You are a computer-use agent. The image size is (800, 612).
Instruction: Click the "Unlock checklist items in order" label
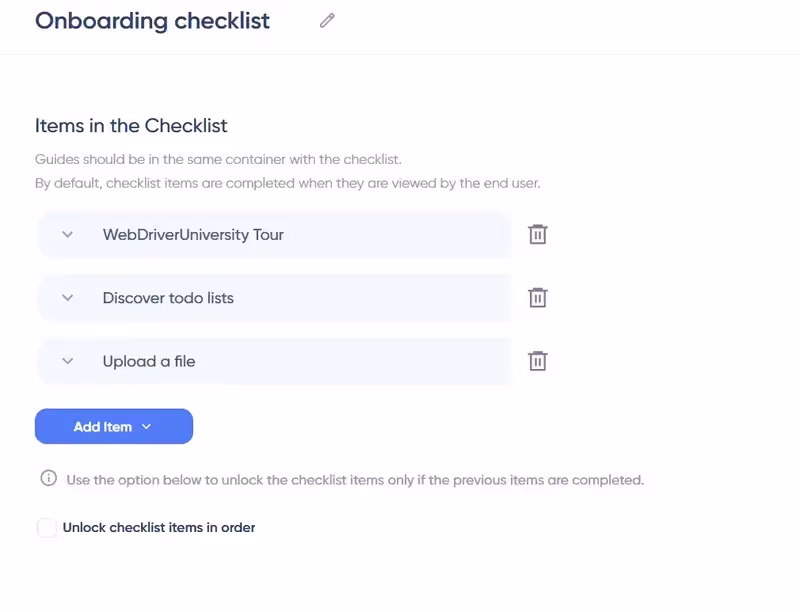pos(160,527)
